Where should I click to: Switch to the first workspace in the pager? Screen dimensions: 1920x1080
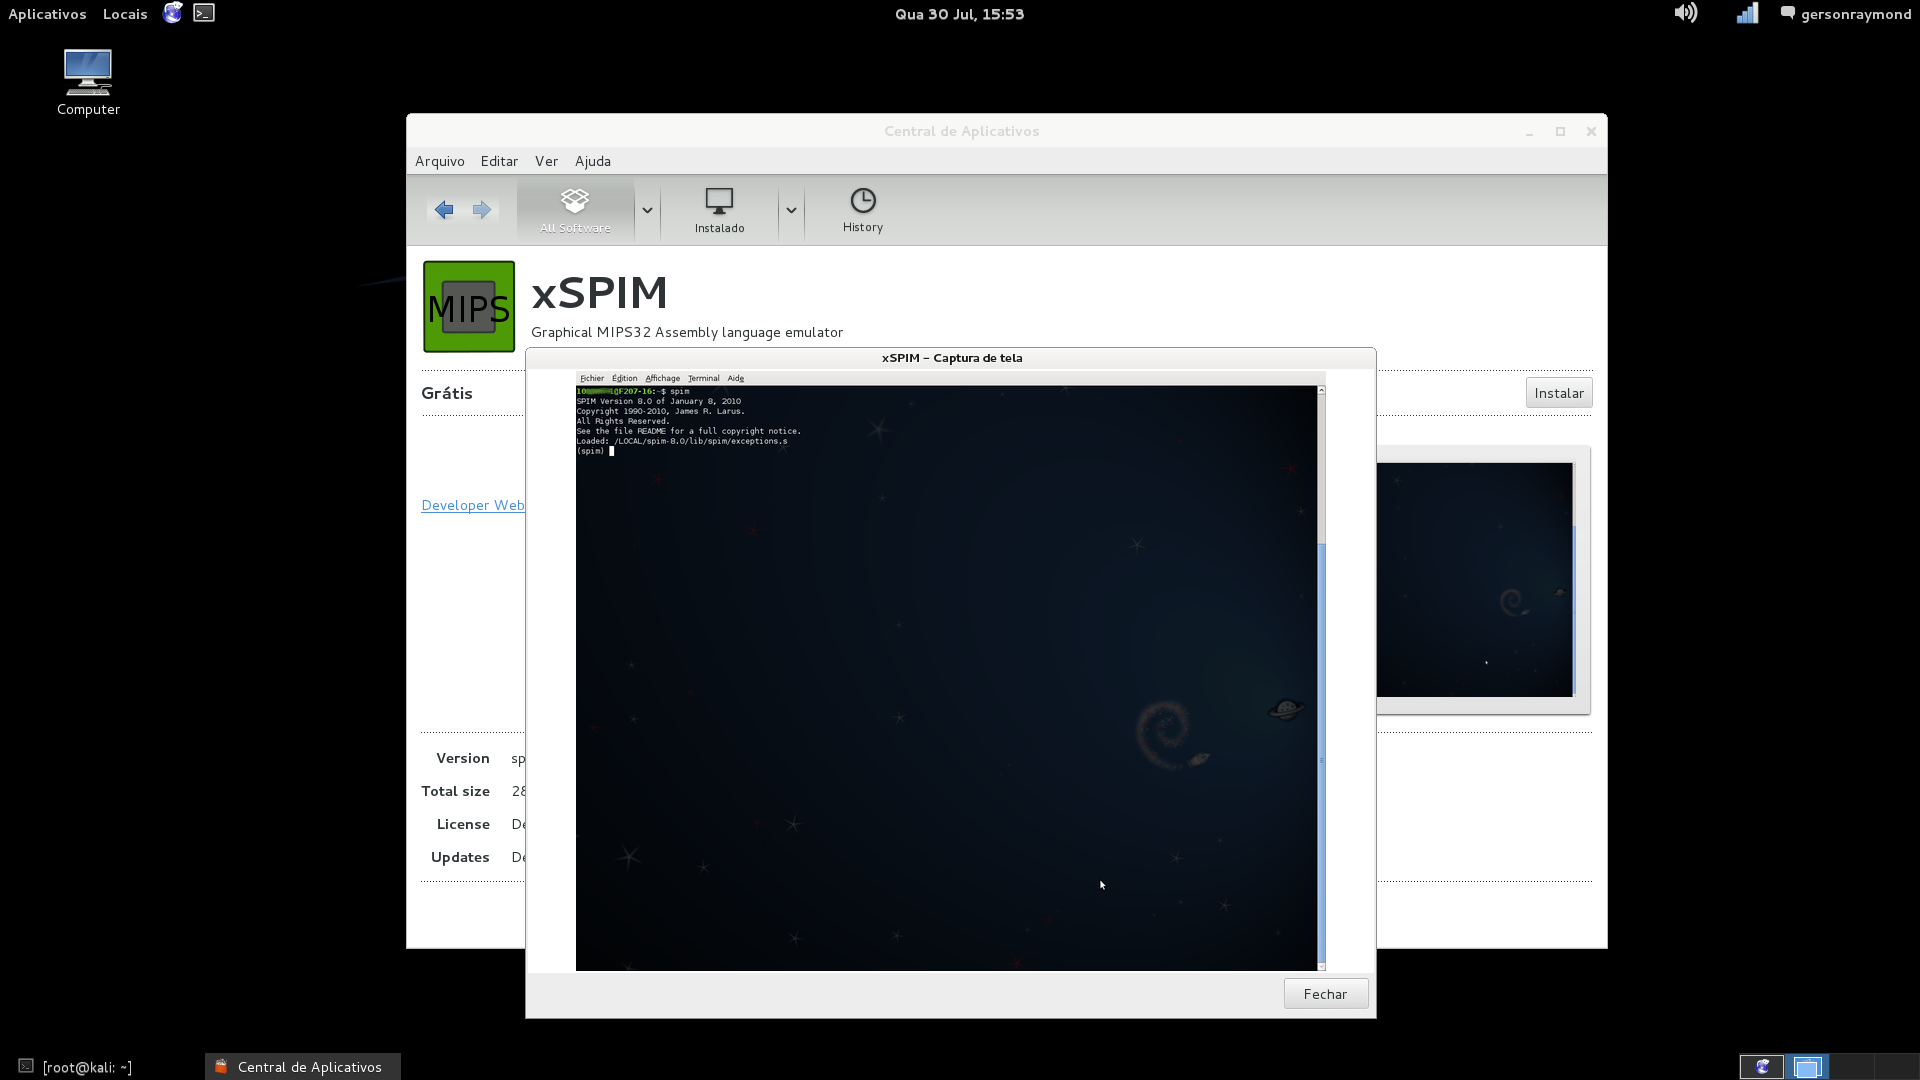(x=1761, y=1067)
